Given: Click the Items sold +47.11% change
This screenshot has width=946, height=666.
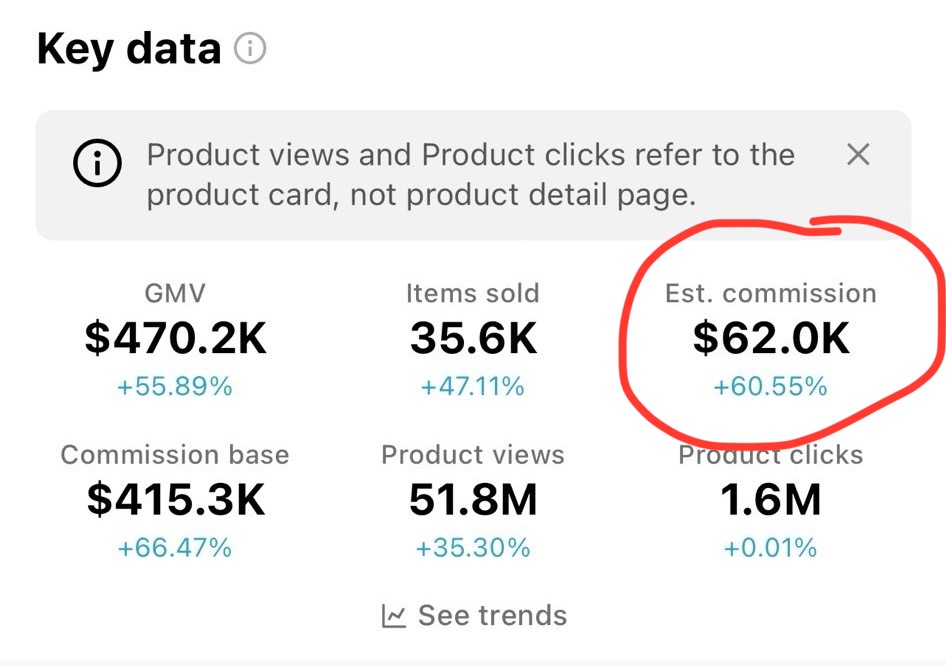Looking at the screenshot, I should click(472, 387).
